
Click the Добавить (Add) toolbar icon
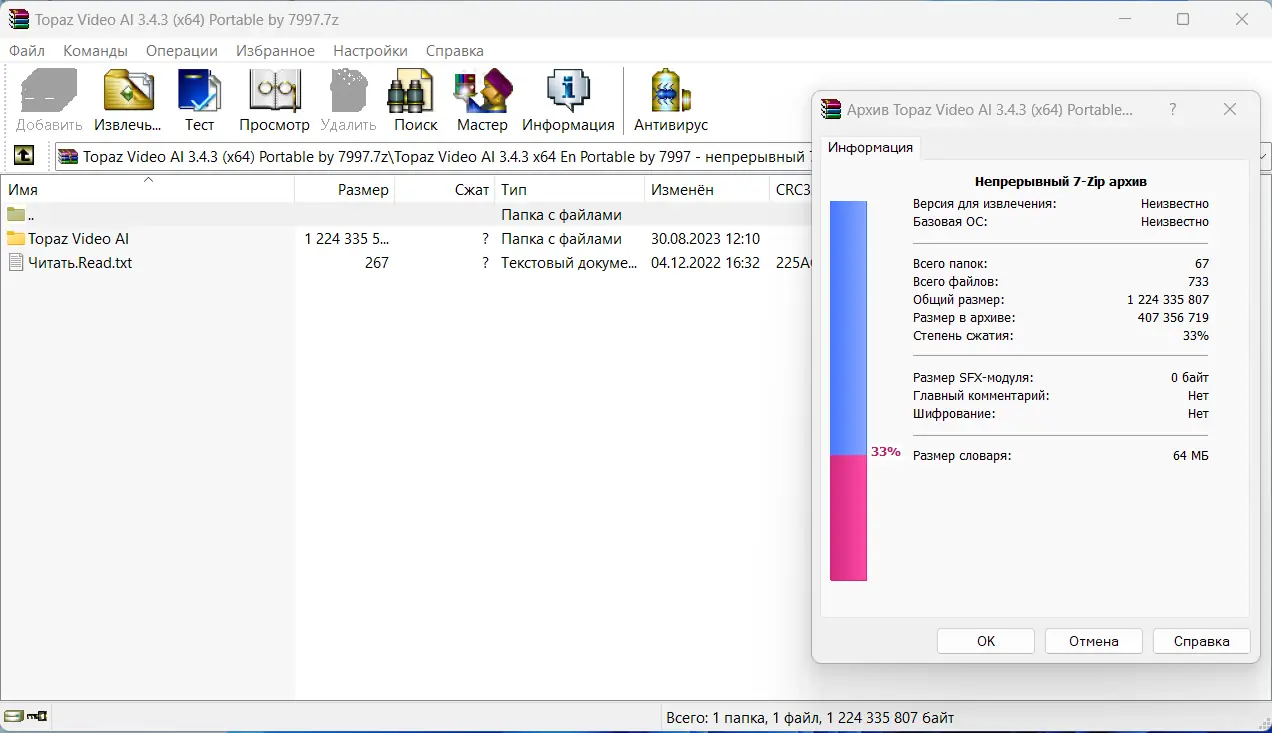[46, 95]
